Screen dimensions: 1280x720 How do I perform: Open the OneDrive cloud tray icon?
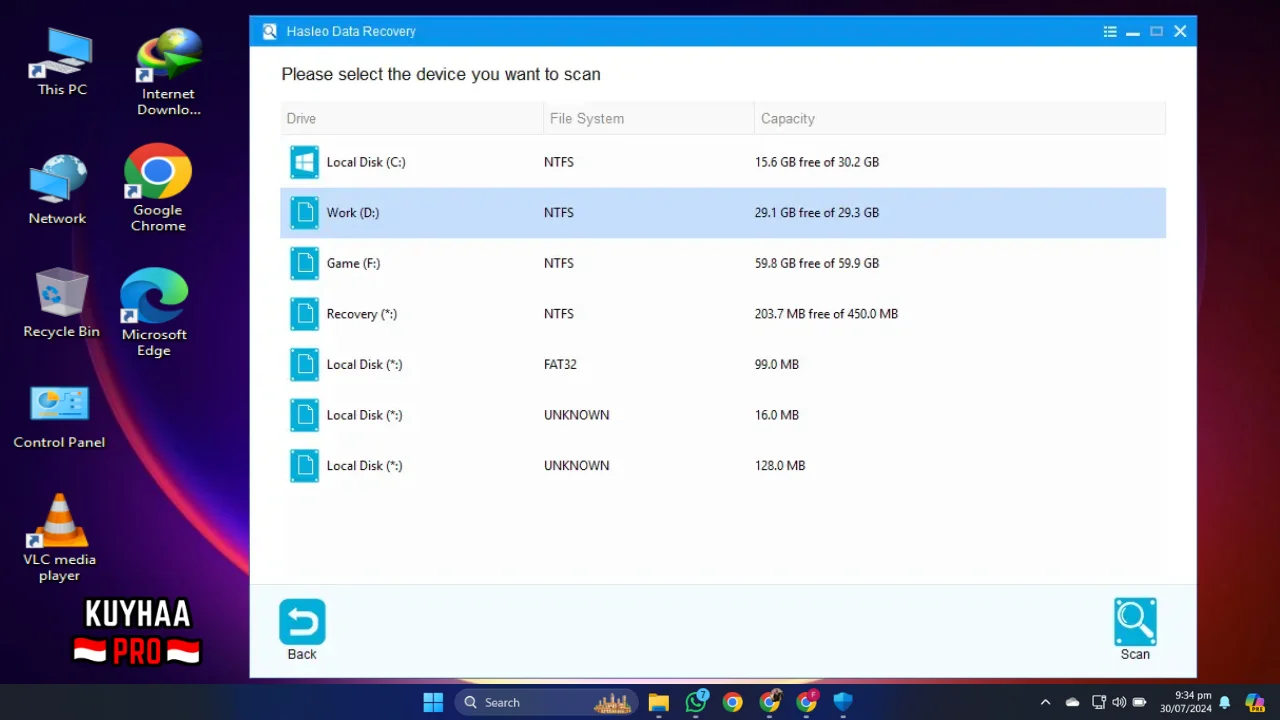(x=1072, y=702)
